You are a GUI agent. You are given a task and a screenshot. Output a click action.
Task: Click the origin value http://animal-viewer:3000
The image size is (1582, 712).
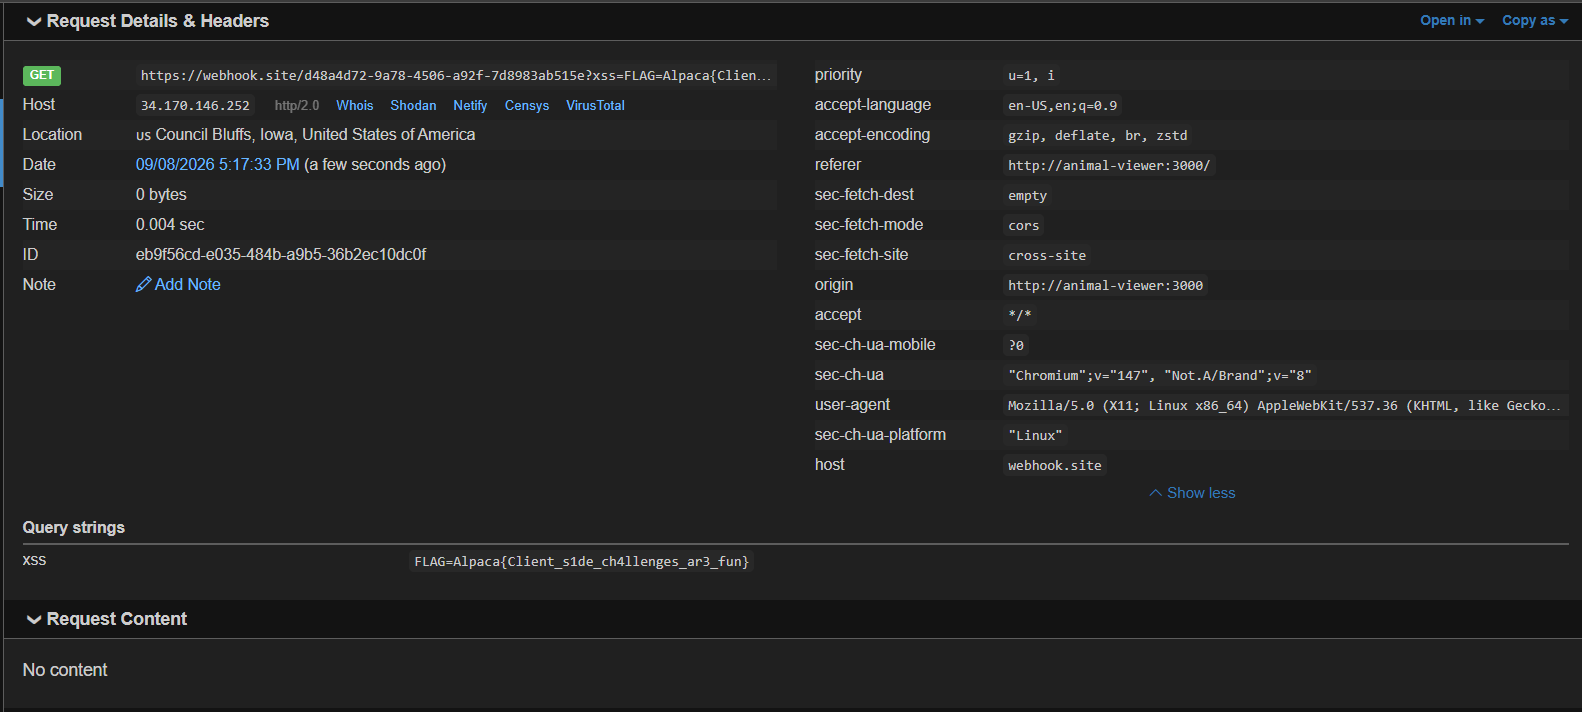pos(1105,285)
